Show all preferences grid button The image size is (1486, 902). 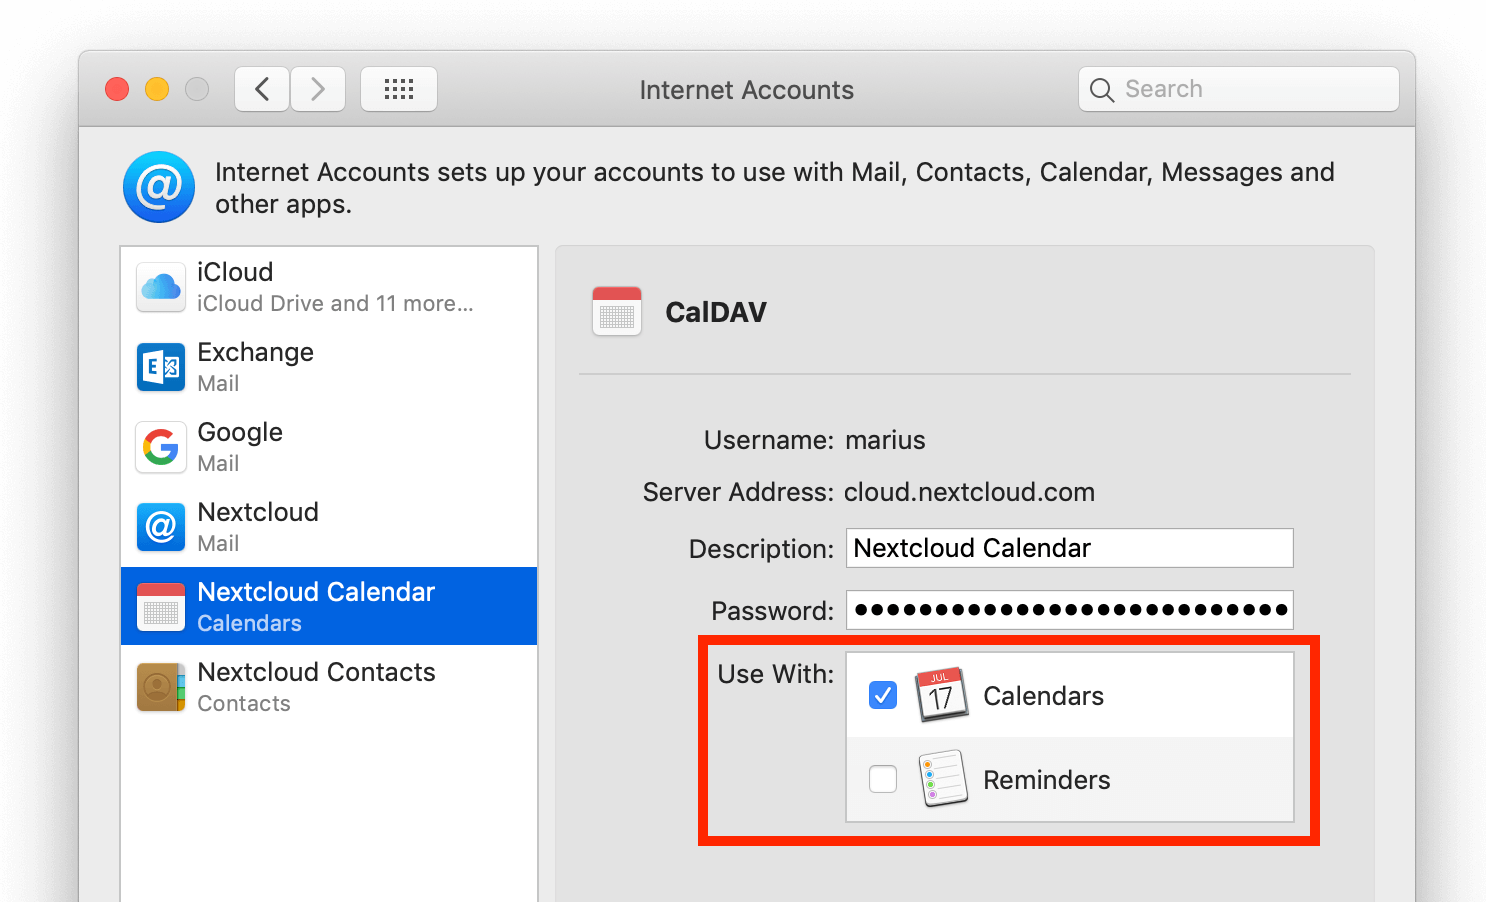tap(399, 90)
